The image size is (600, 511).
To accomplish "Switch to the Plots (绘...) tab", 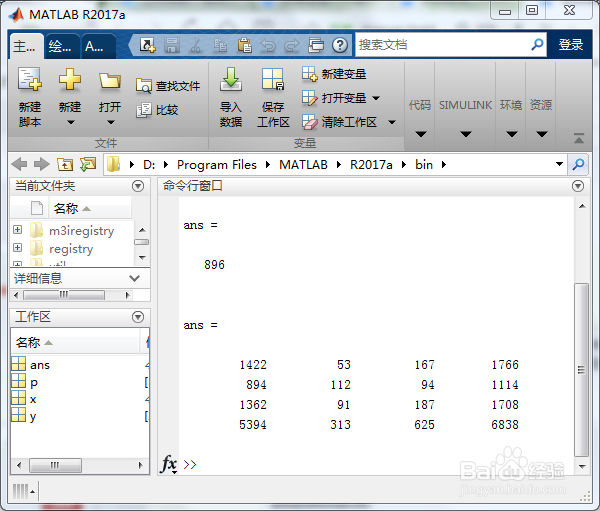I will [62, 46].
